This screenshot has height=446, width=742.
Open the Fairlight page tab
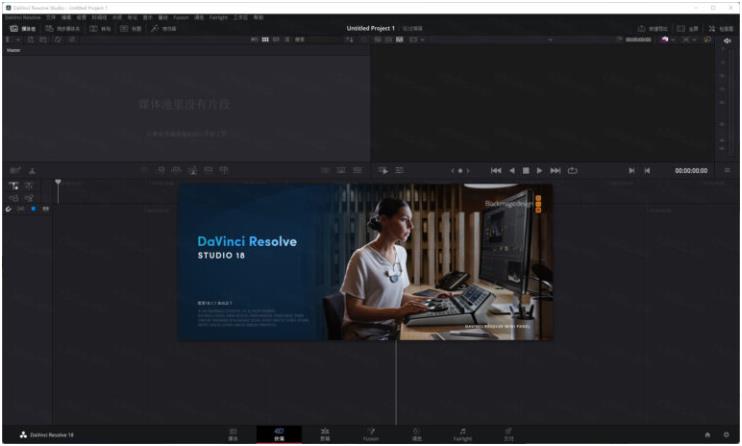[462, 435]
